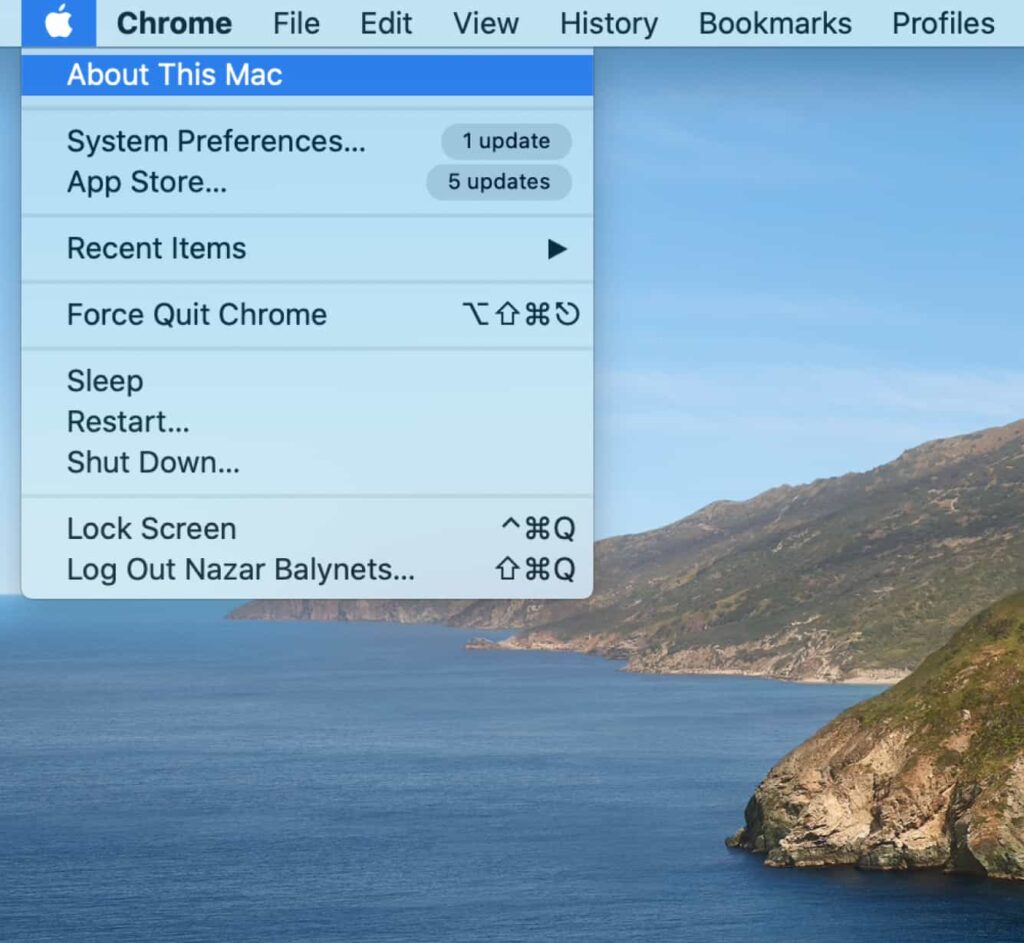Open the View menu
The height and width of the screenshot is (943, 1024).
click(486, 24)
